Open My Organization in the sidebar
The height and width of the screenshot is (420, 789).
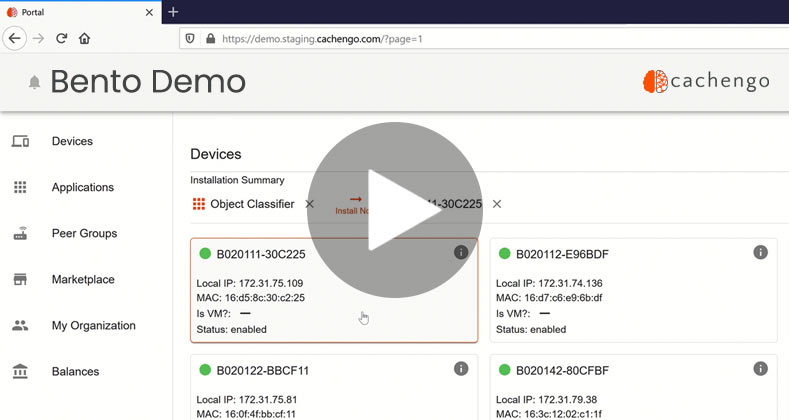click(94, 325)
